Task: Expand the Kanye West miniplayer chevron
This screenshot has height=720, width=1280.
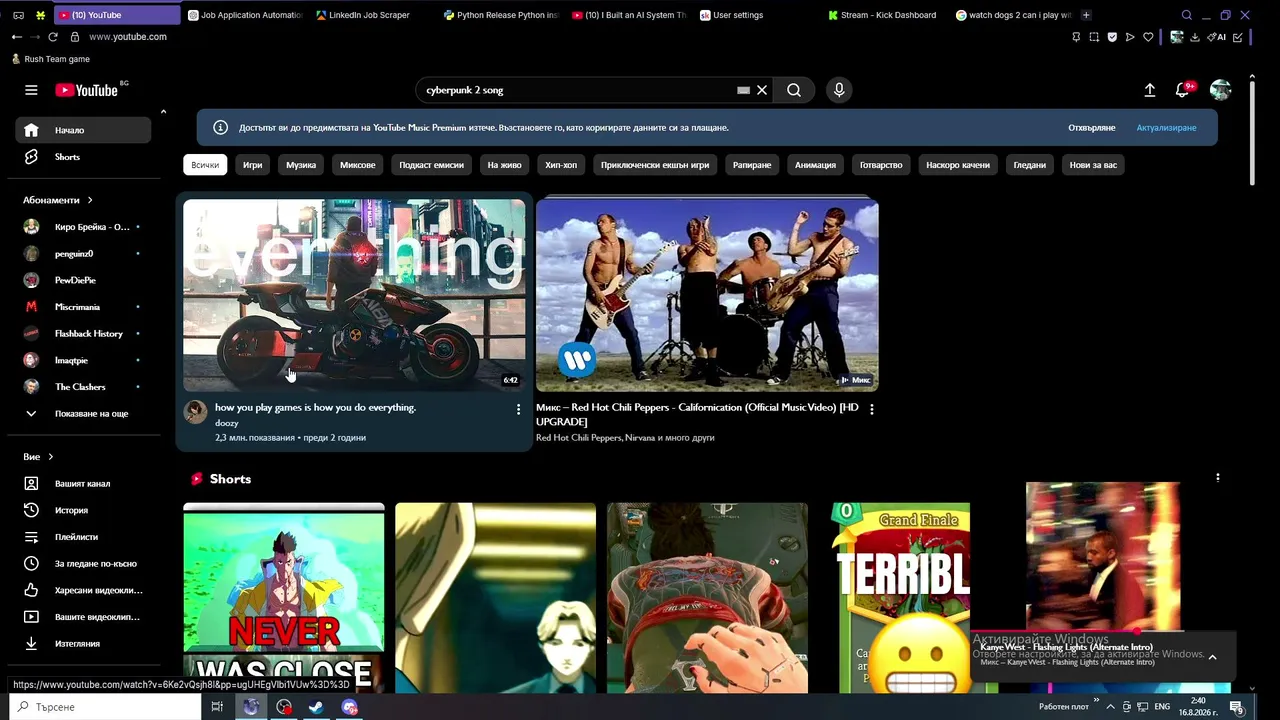Action: pos(1212,657)
